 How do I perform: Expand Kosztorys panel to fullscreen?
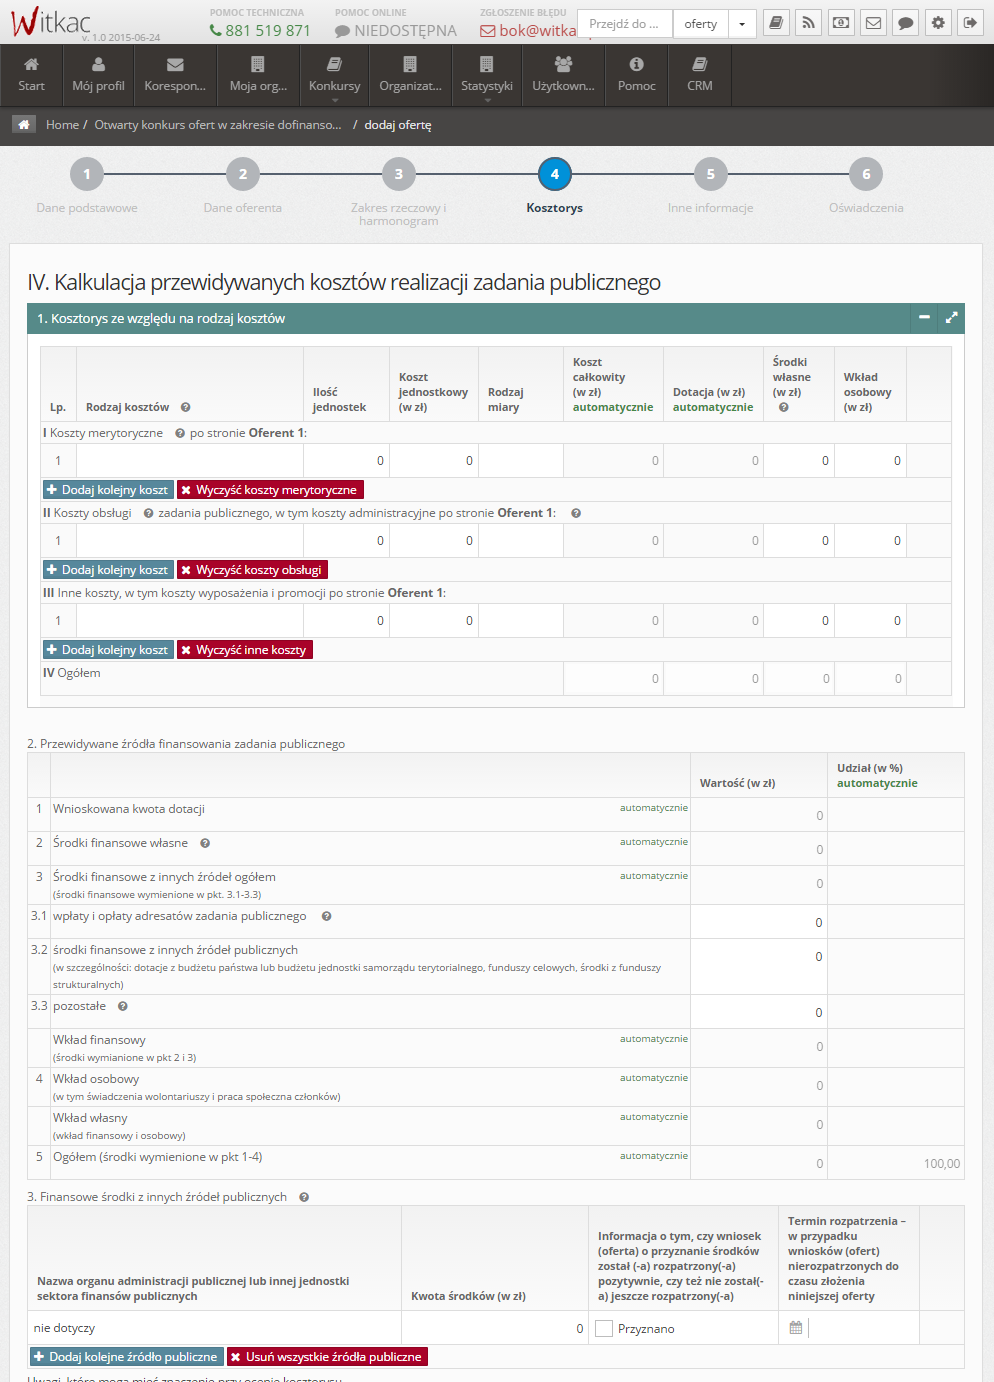pos(952,318)
